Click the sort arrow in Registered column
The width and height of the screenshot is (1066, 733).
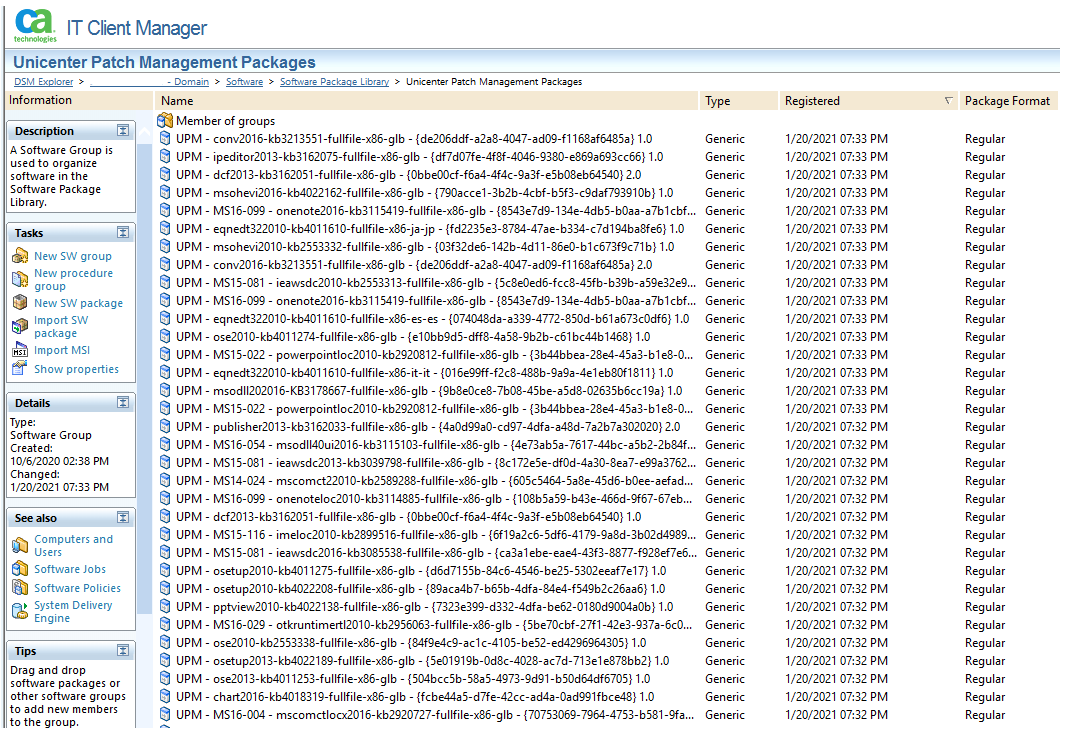coord(948,101)
